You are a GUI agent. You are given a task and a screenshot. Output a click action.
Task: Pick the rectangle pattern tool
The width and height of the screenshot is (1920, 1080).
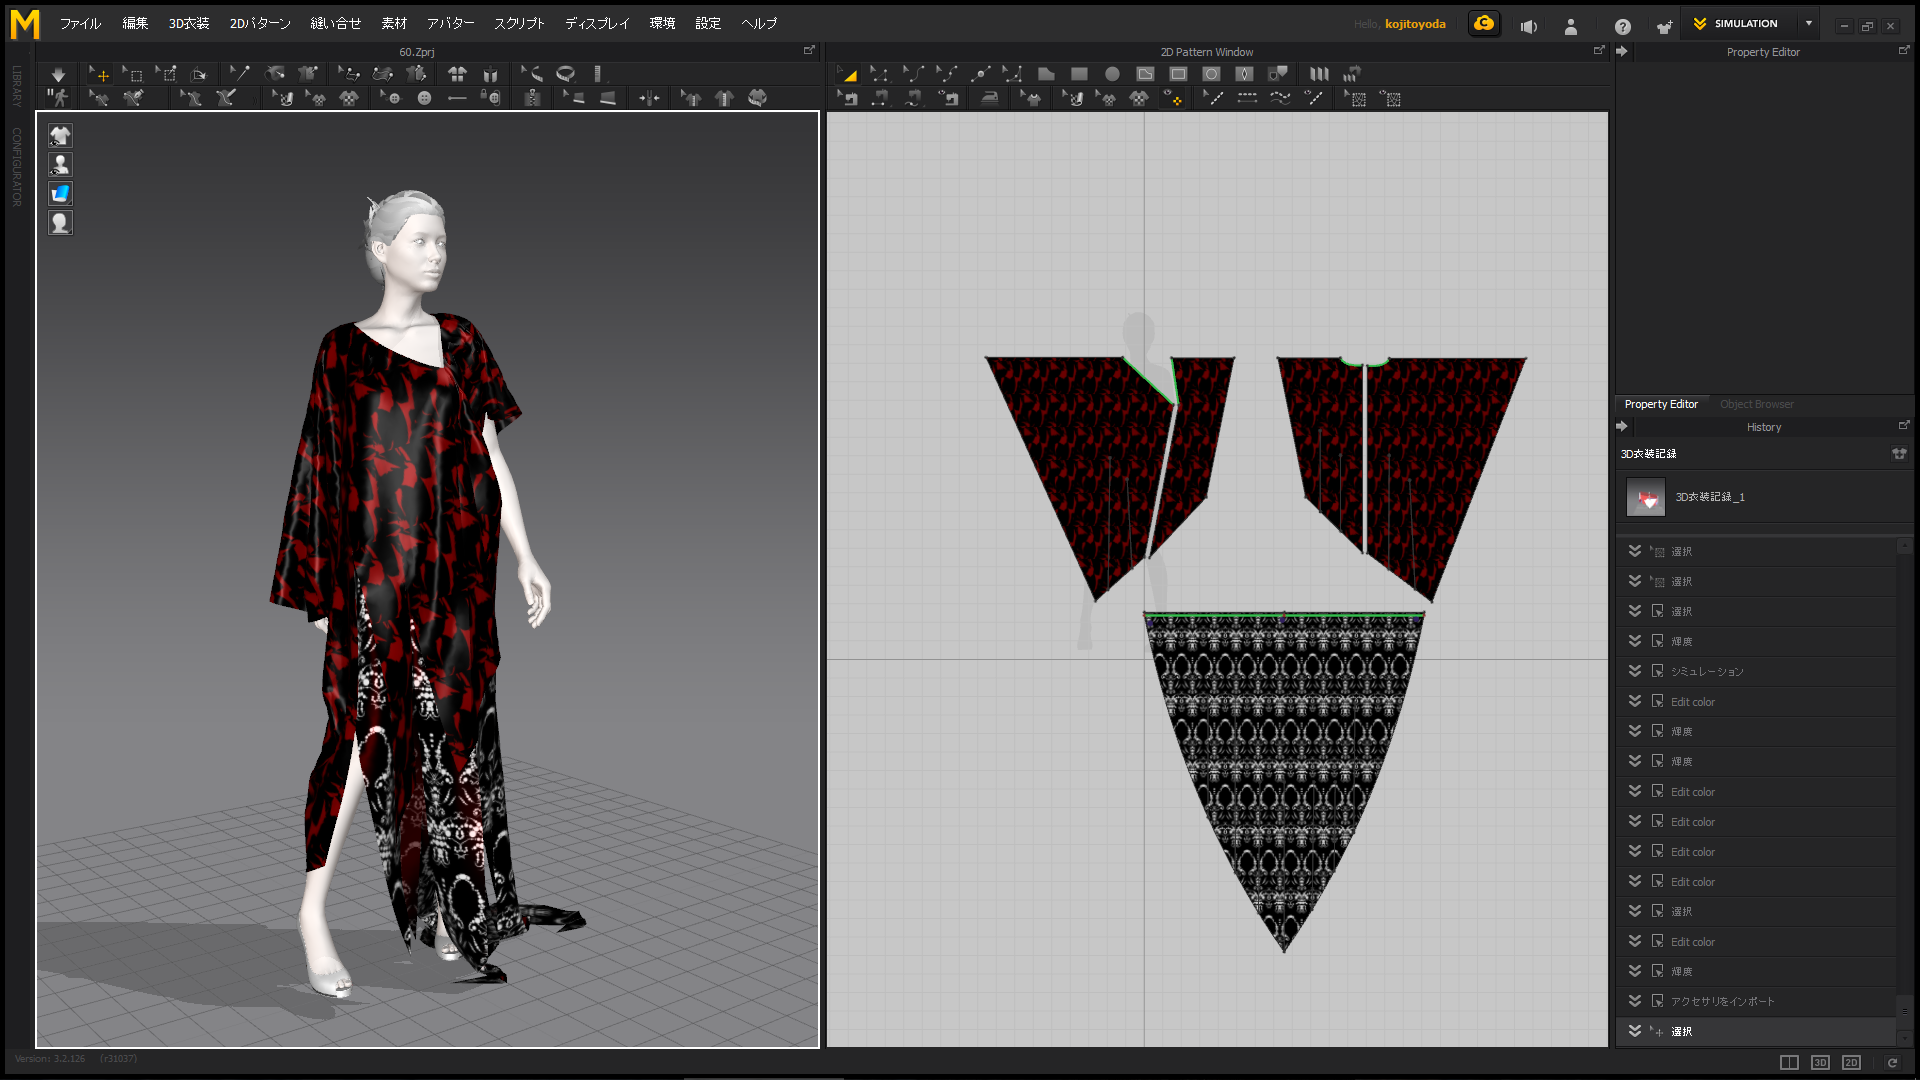(x=1079, y=74)
